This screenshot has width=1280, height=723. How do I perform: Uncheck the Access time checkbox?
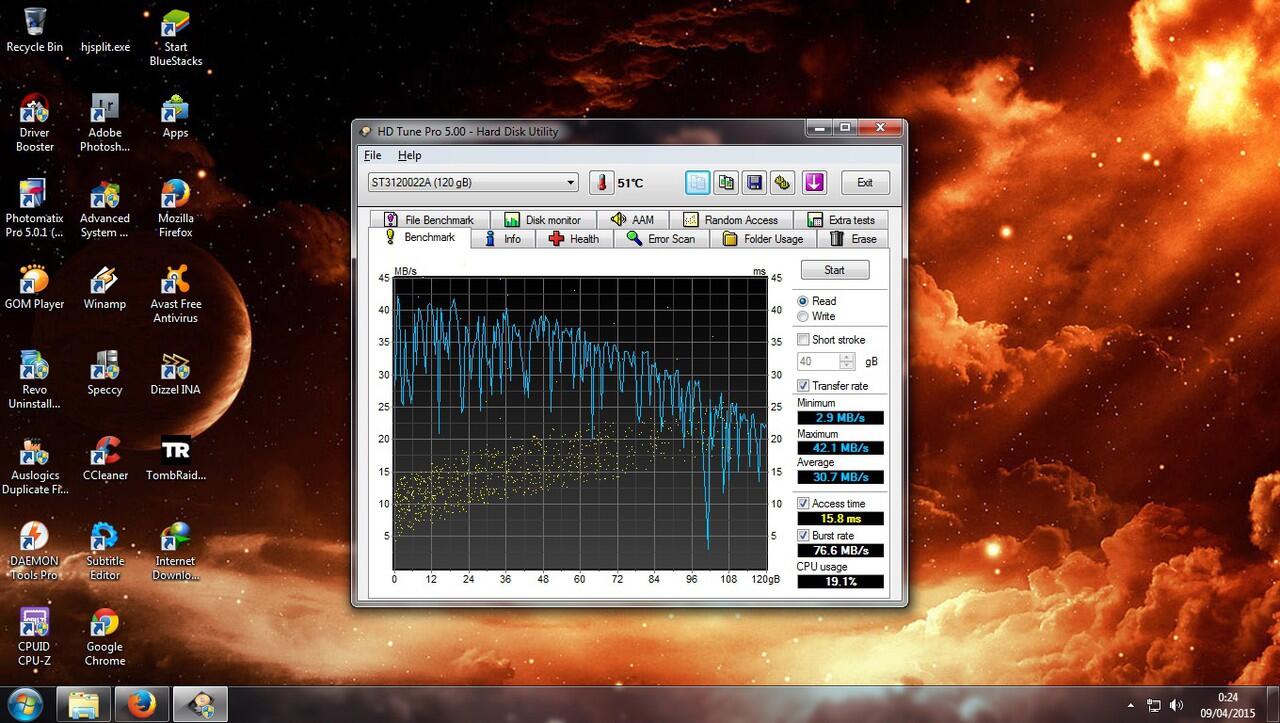coord(803,504)
